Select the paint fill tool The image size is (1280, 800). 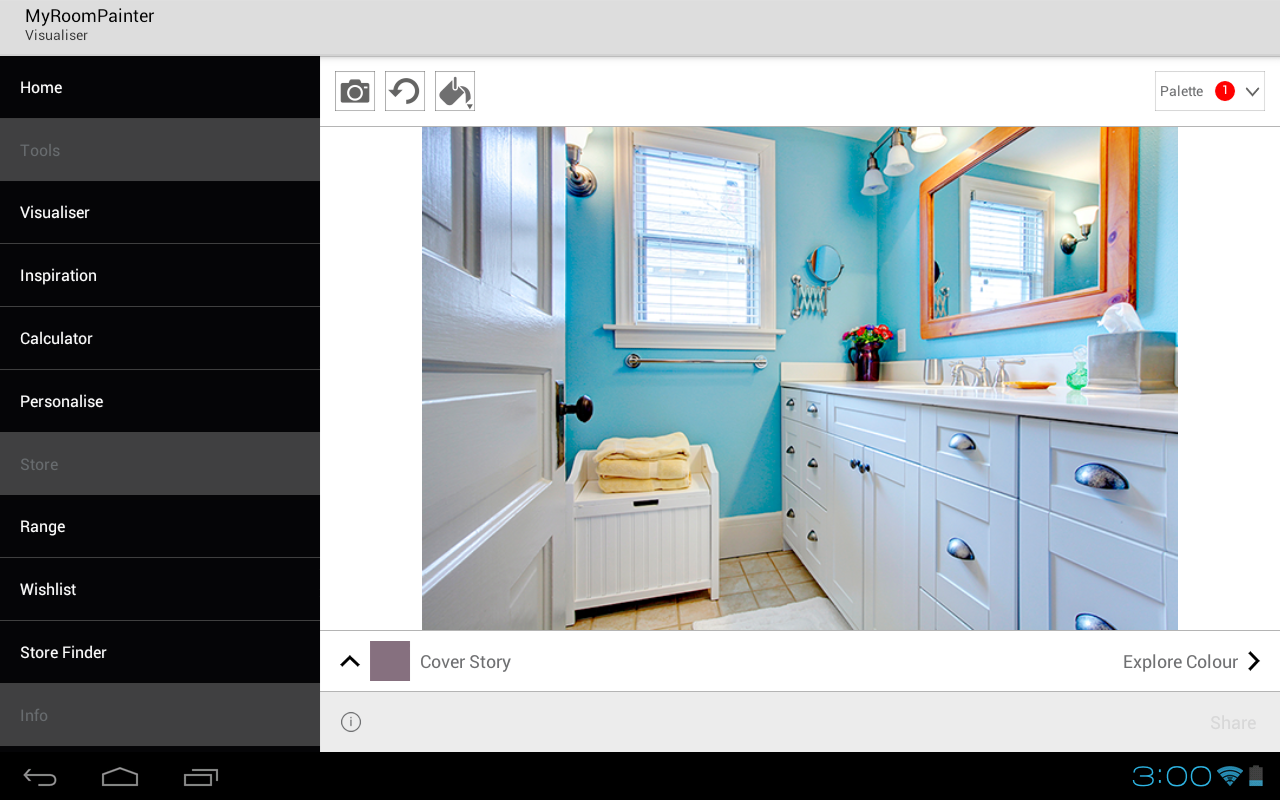tap(454, 90)
